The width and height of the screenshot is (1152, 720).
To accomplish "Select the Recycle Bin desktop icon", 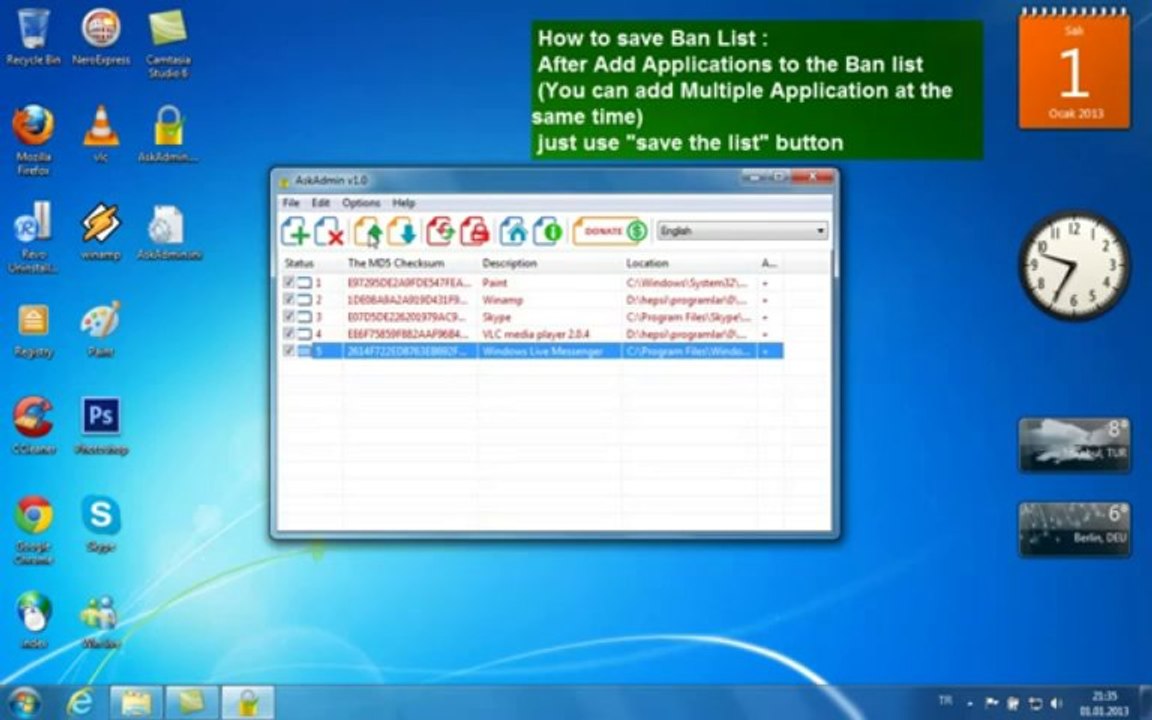I will [33, 37].
